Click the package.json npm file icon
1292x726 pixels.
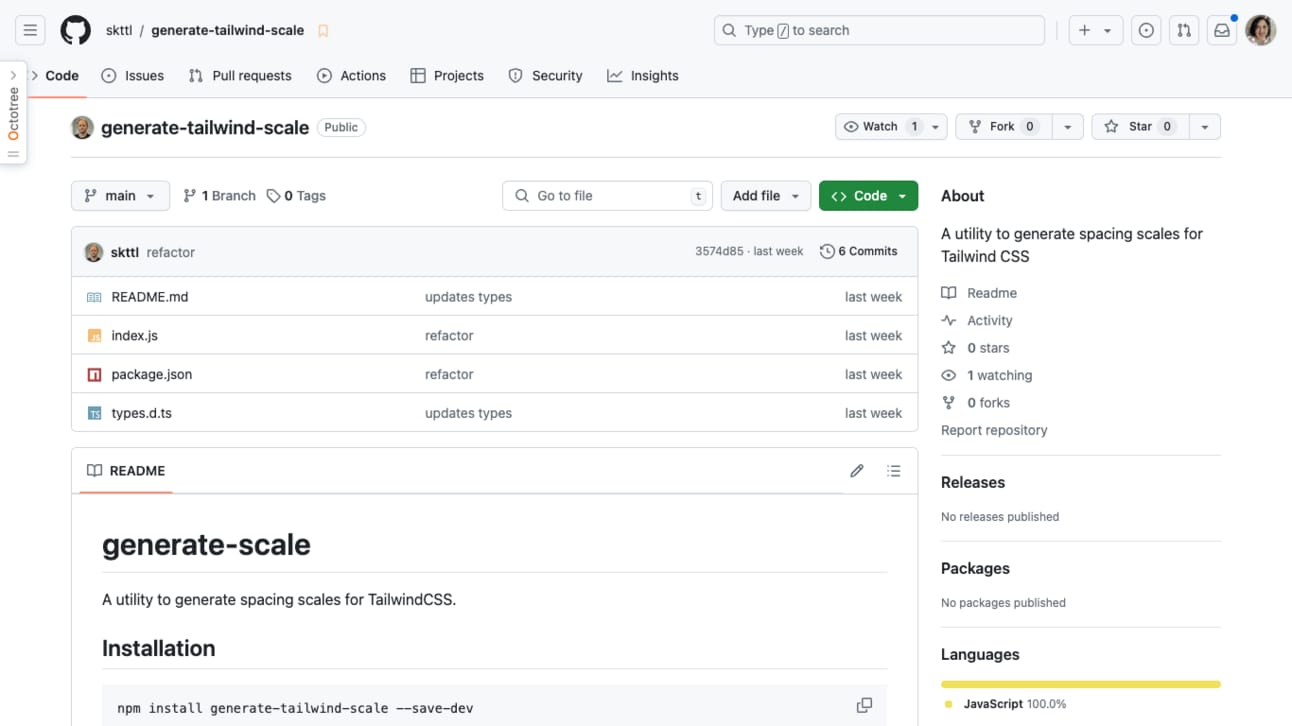94,375
